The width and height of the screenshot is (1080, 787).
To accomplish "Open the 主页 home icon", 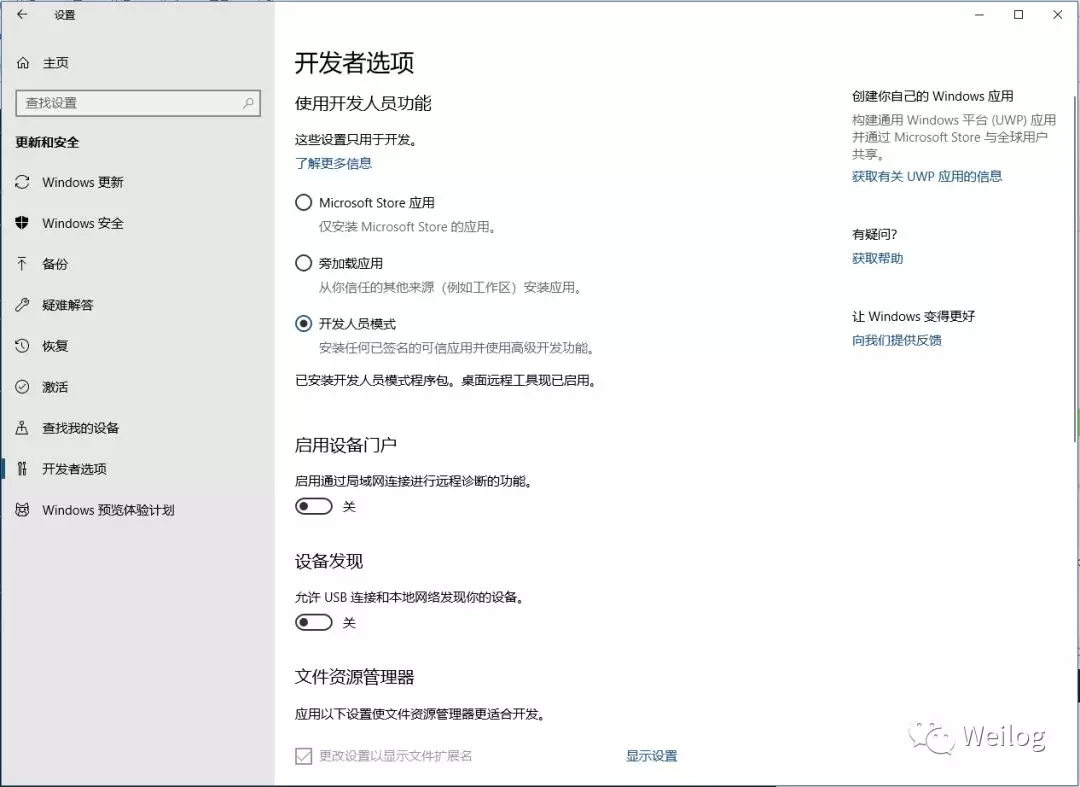I will click(x=23, y=63).
